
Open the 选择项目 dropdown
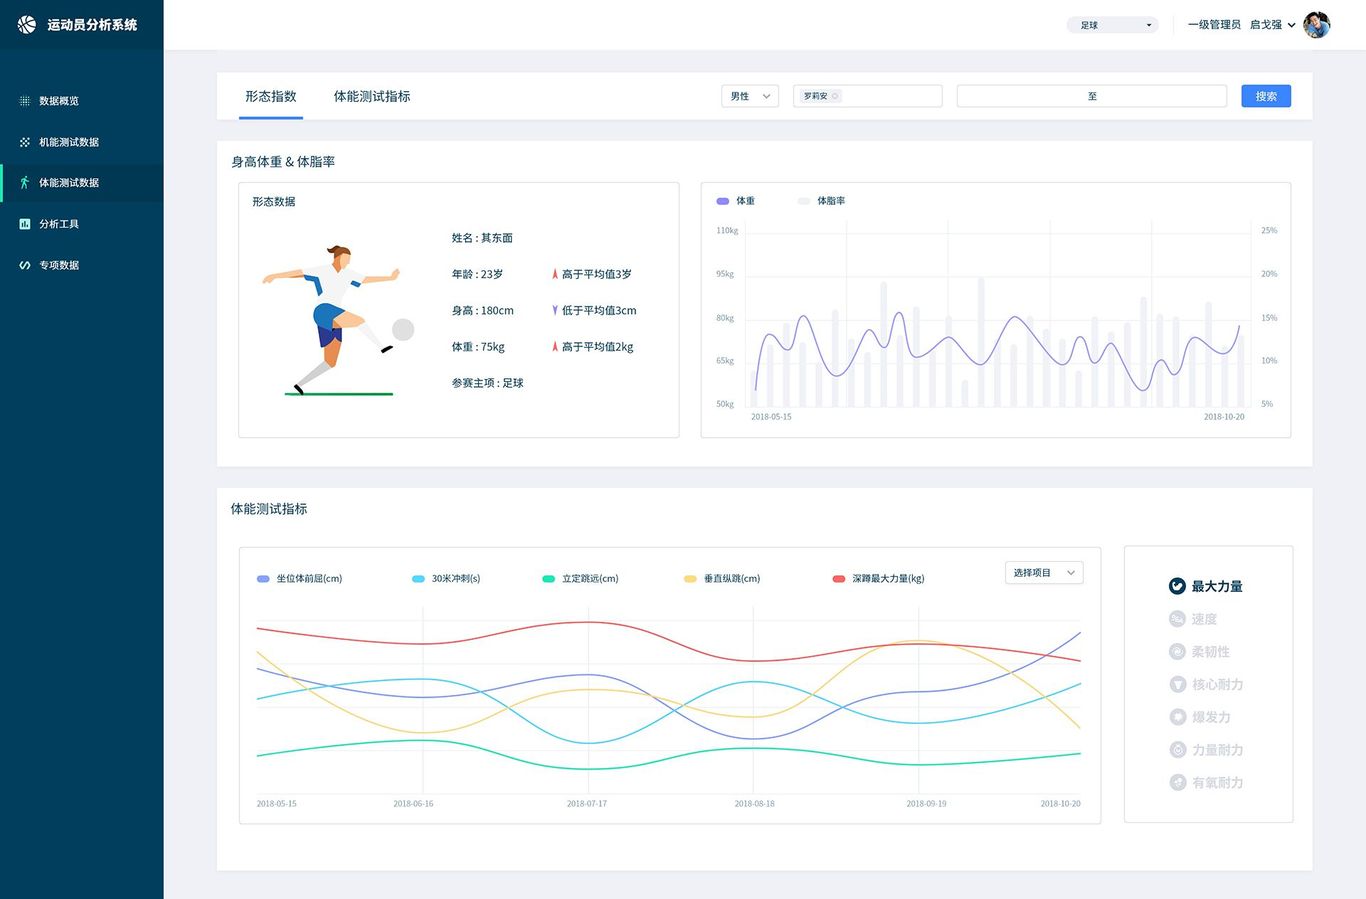(1044, 573)
